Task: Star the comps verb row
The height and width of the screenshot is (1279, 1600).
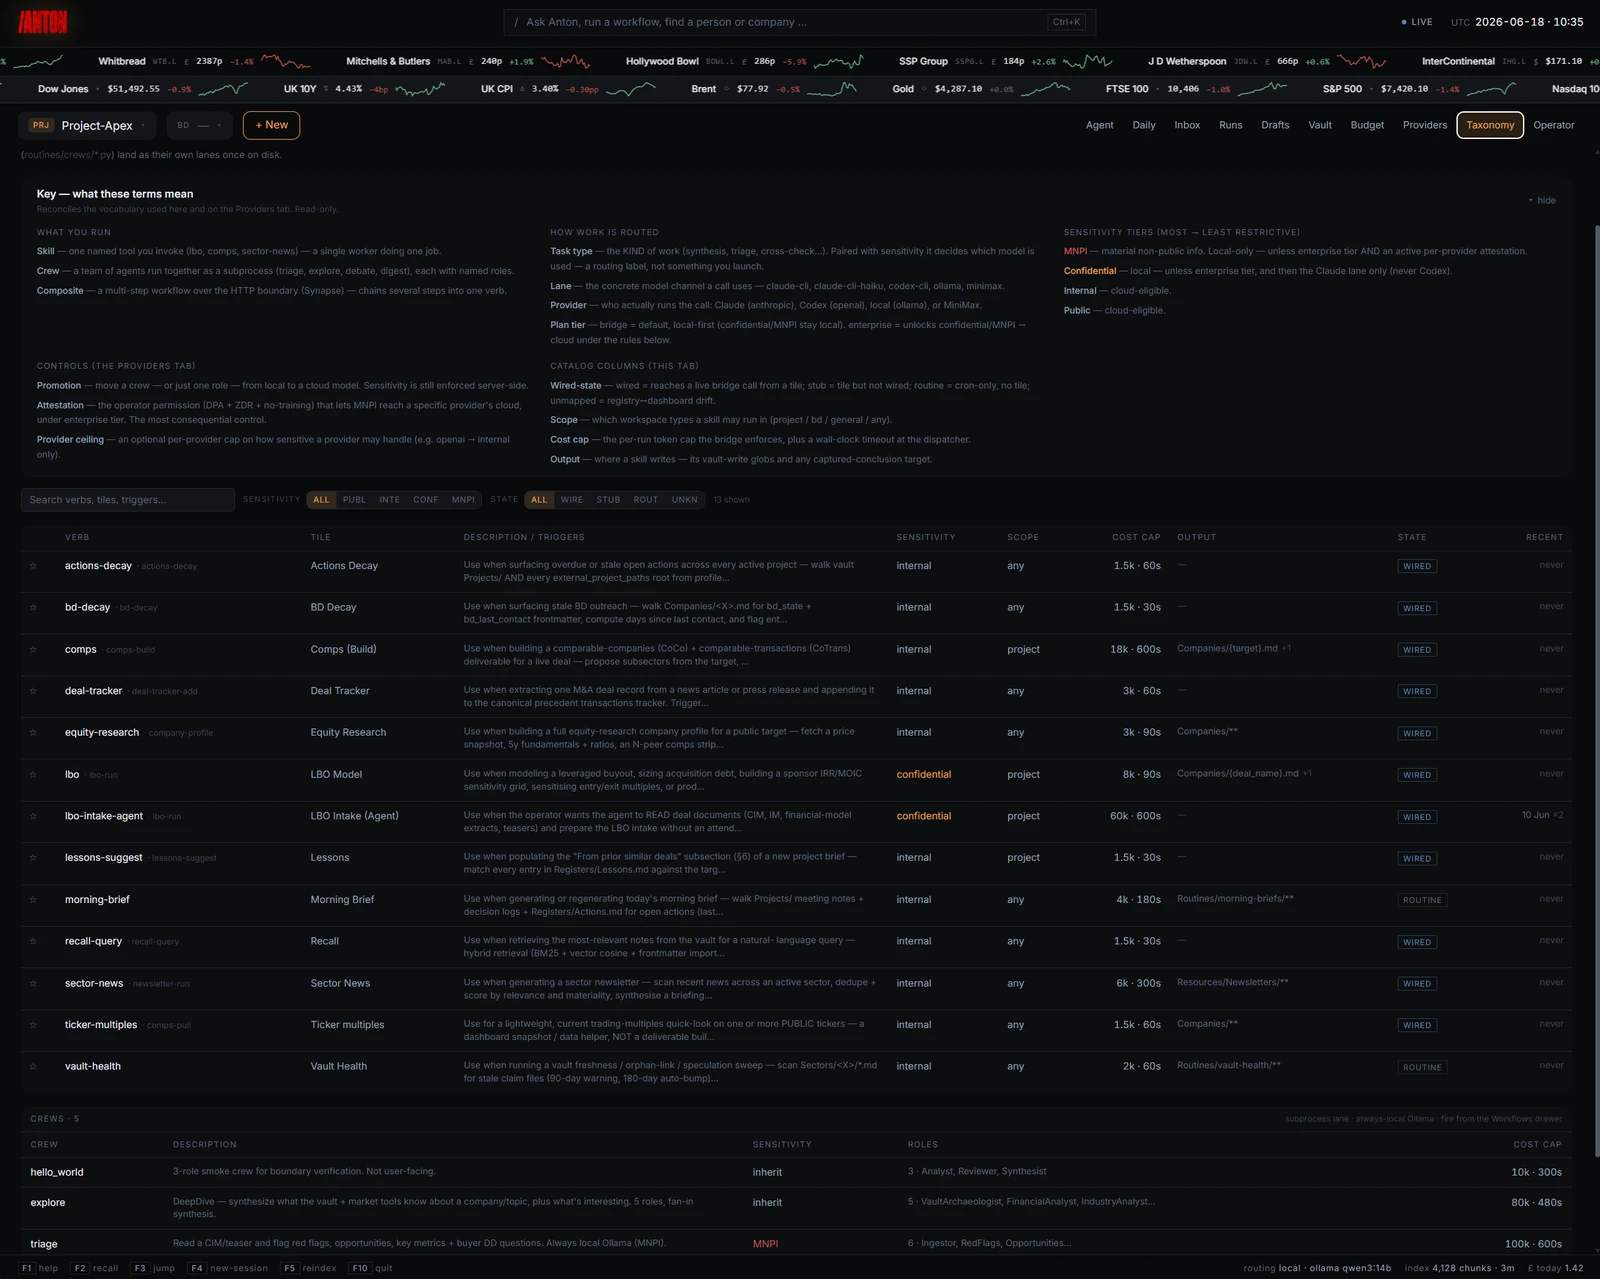Action: pos(33,649)
